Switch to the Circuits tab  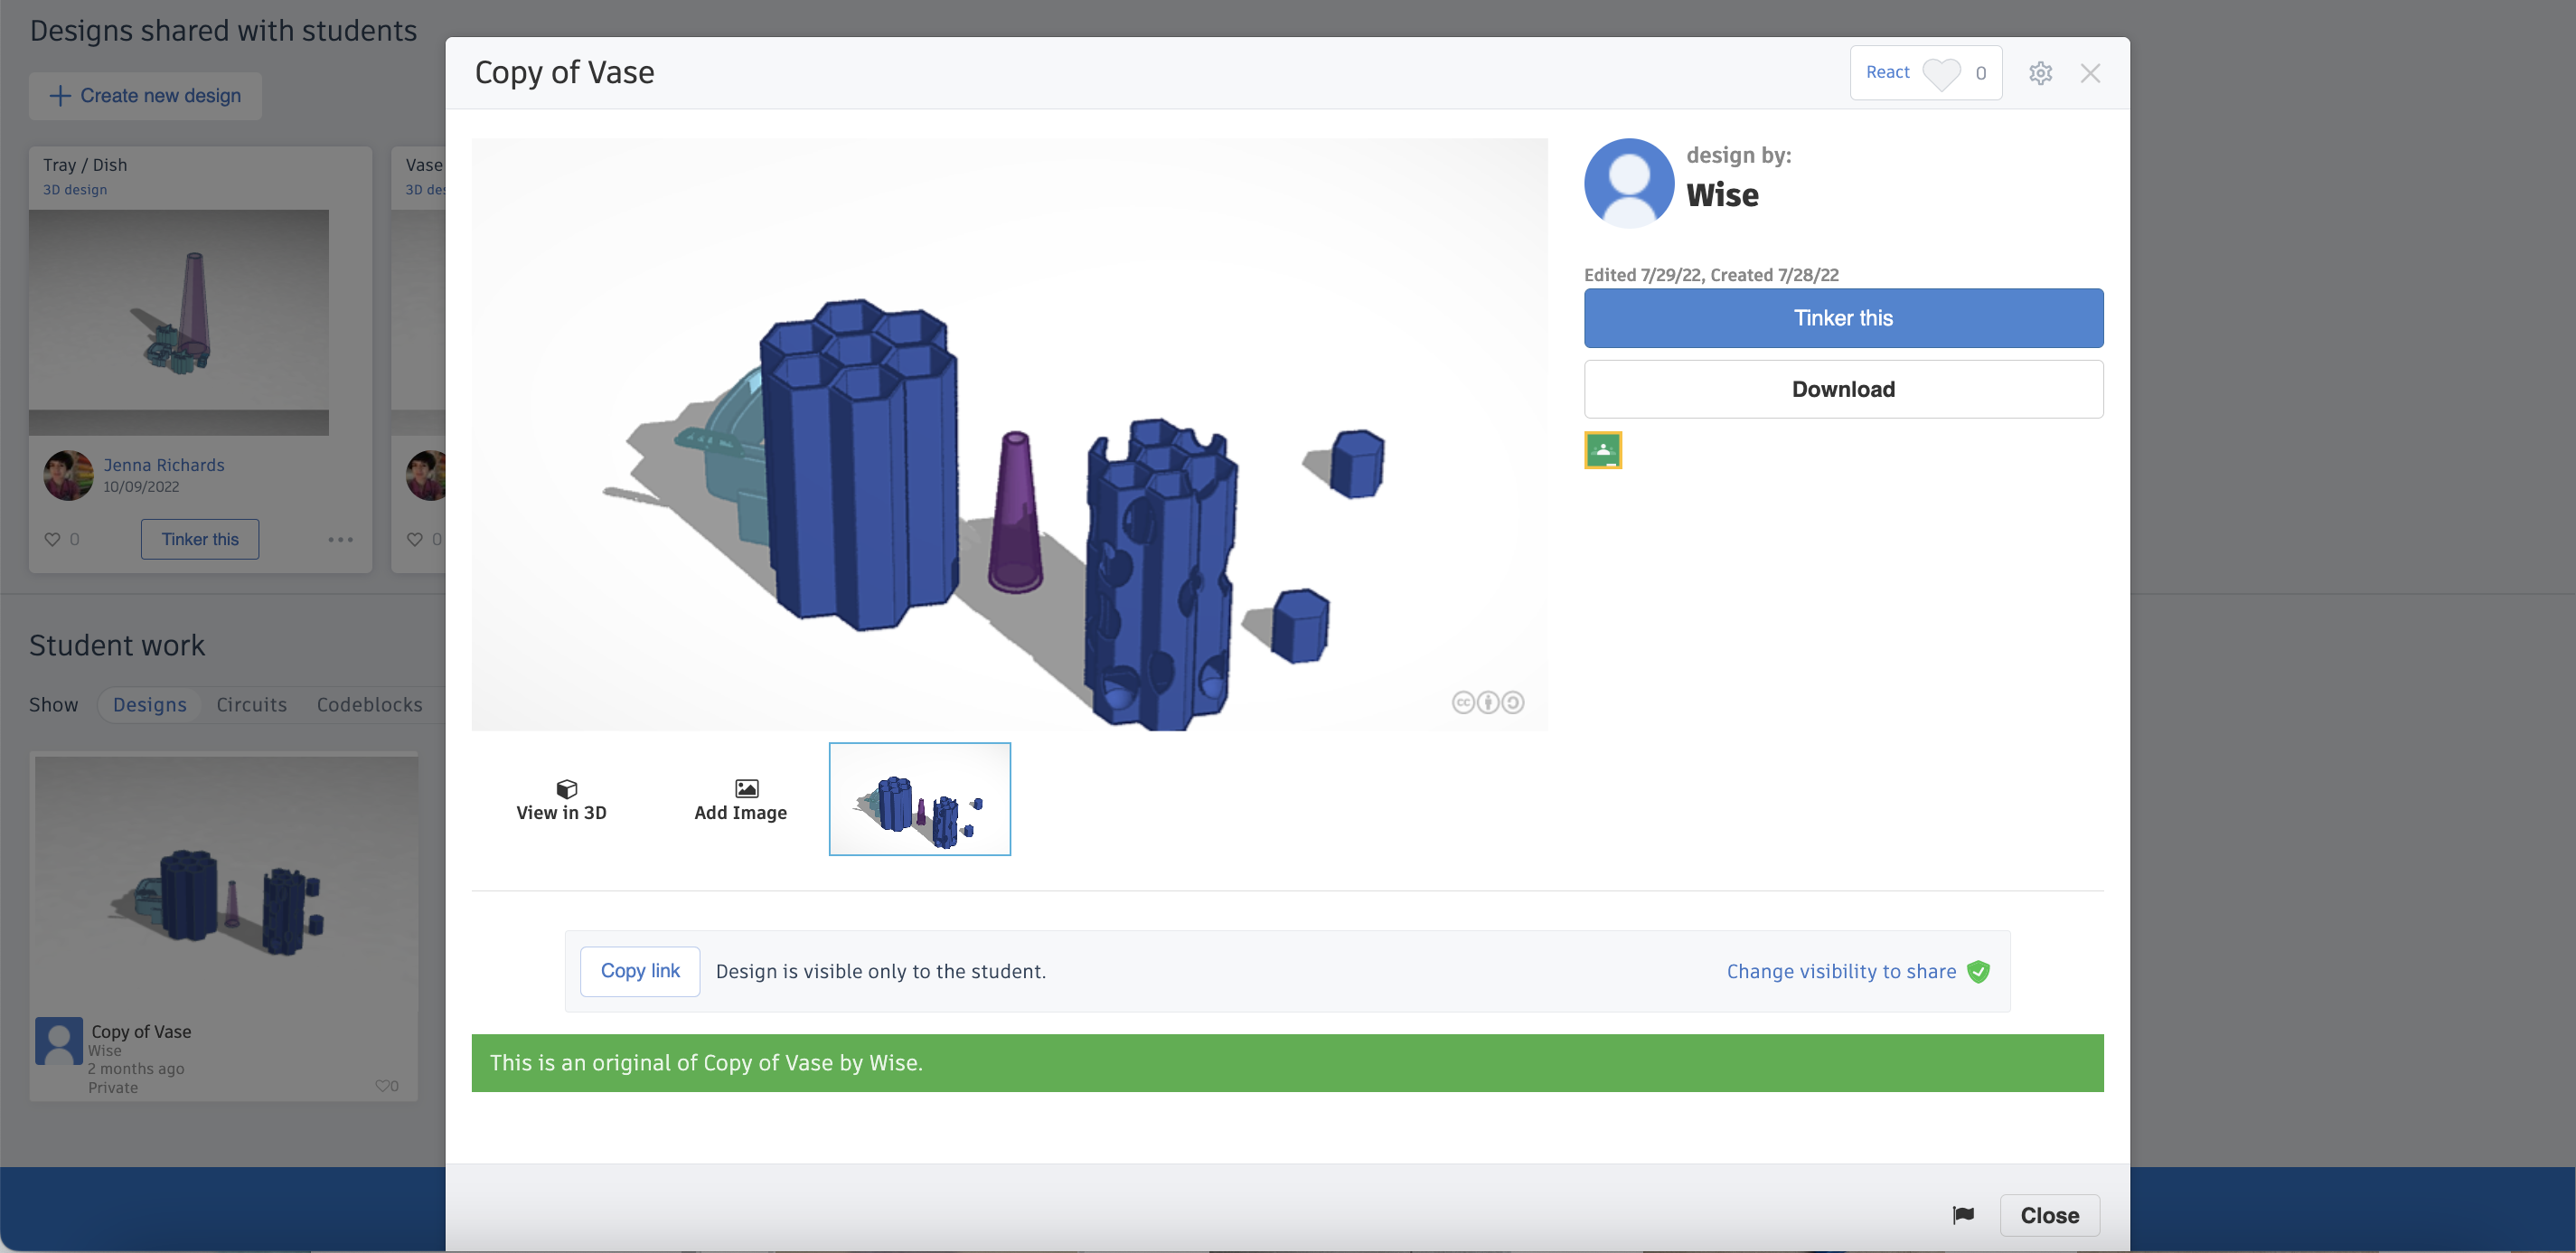(251, 704)
